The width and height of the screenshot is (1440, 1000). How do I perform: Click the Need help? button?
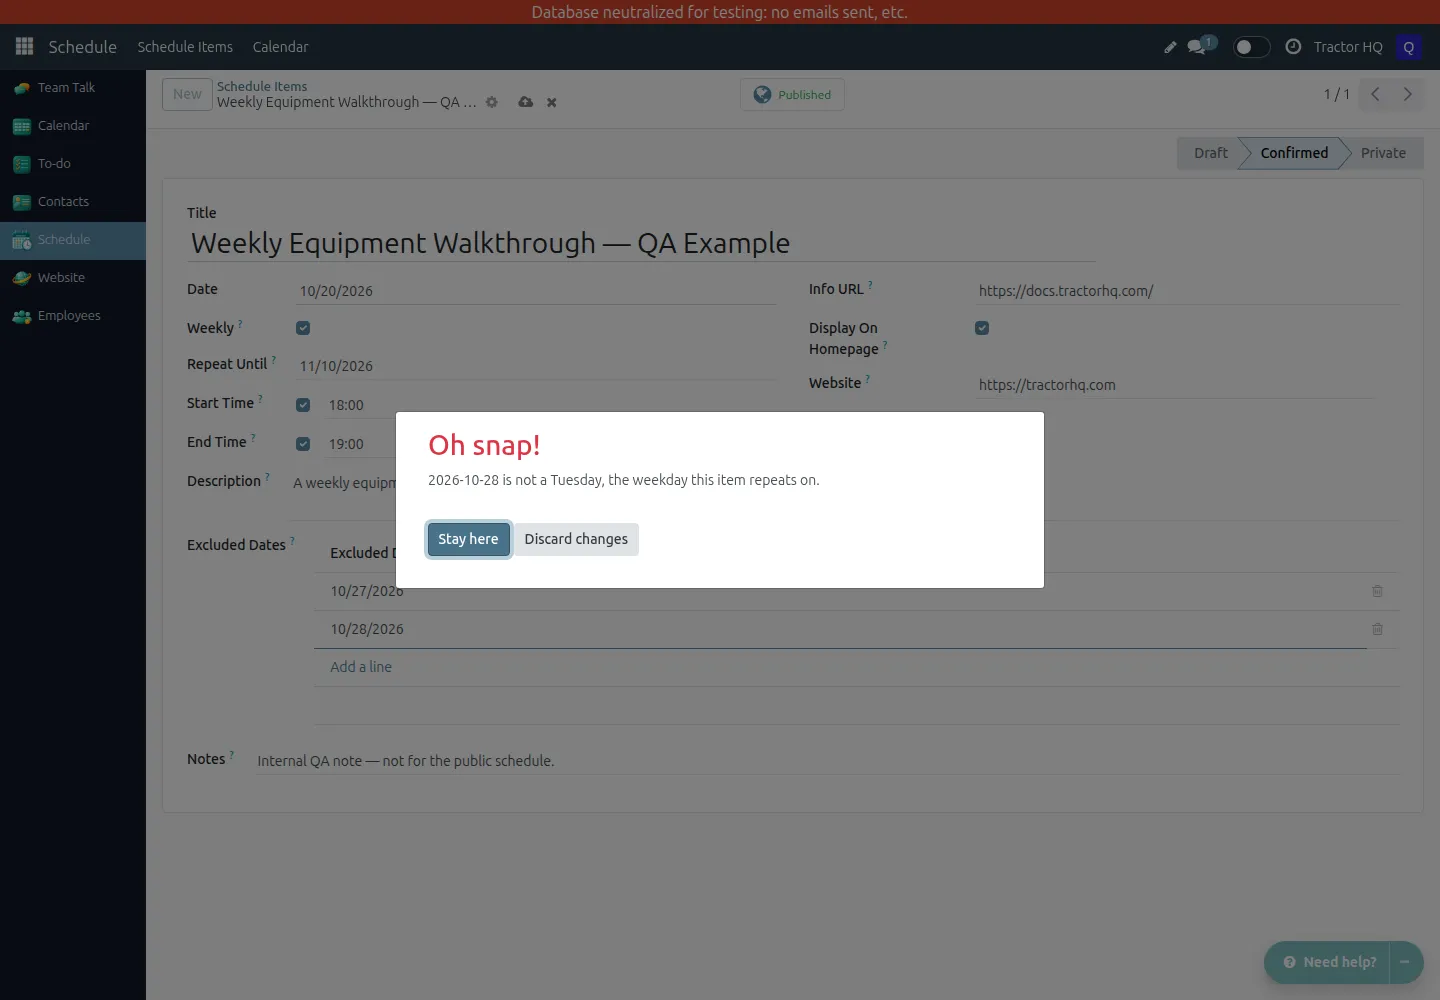coord(1329,962)
